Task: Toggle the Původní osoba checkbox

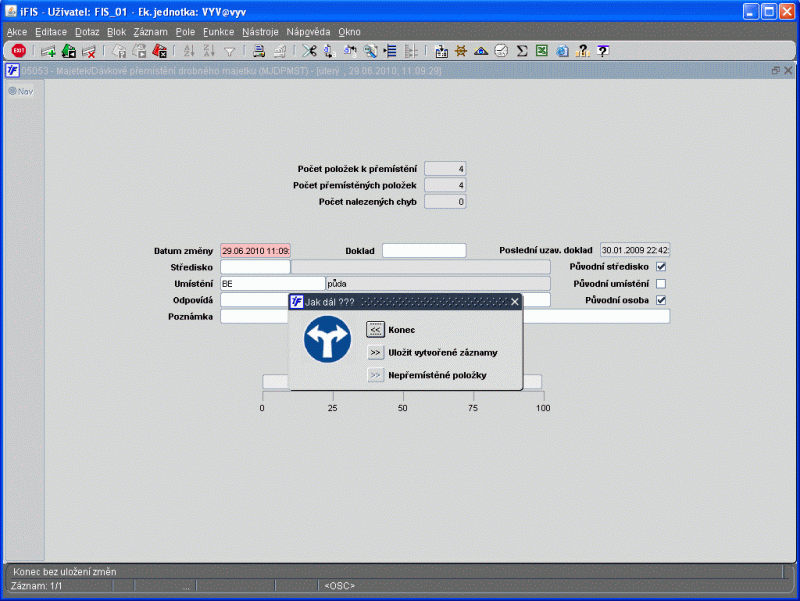Action: click(x=661, y=300)
